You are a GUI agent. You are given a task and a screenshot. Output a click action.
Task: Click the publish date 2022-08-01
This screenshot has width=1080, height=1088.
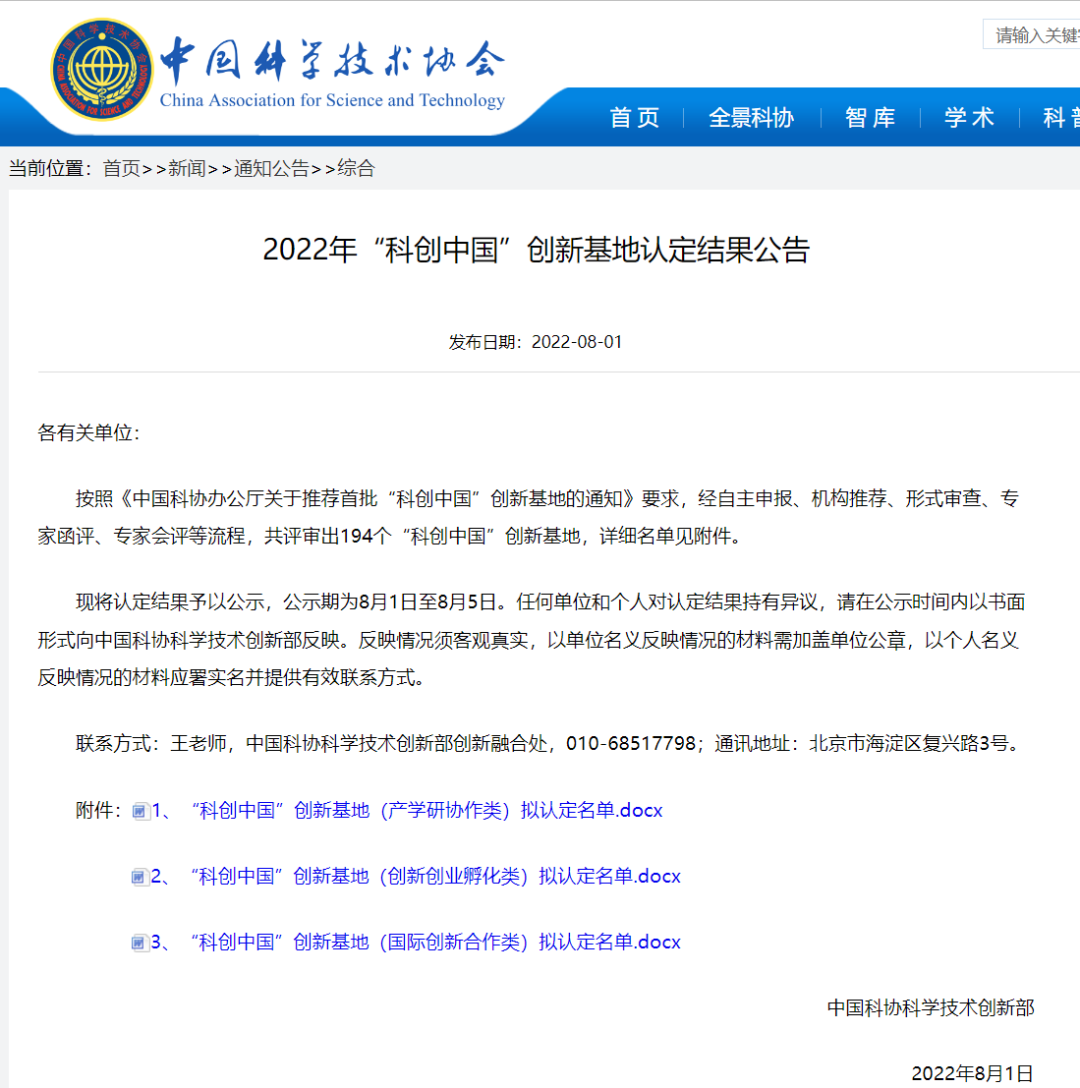click(x=577, y=342)
